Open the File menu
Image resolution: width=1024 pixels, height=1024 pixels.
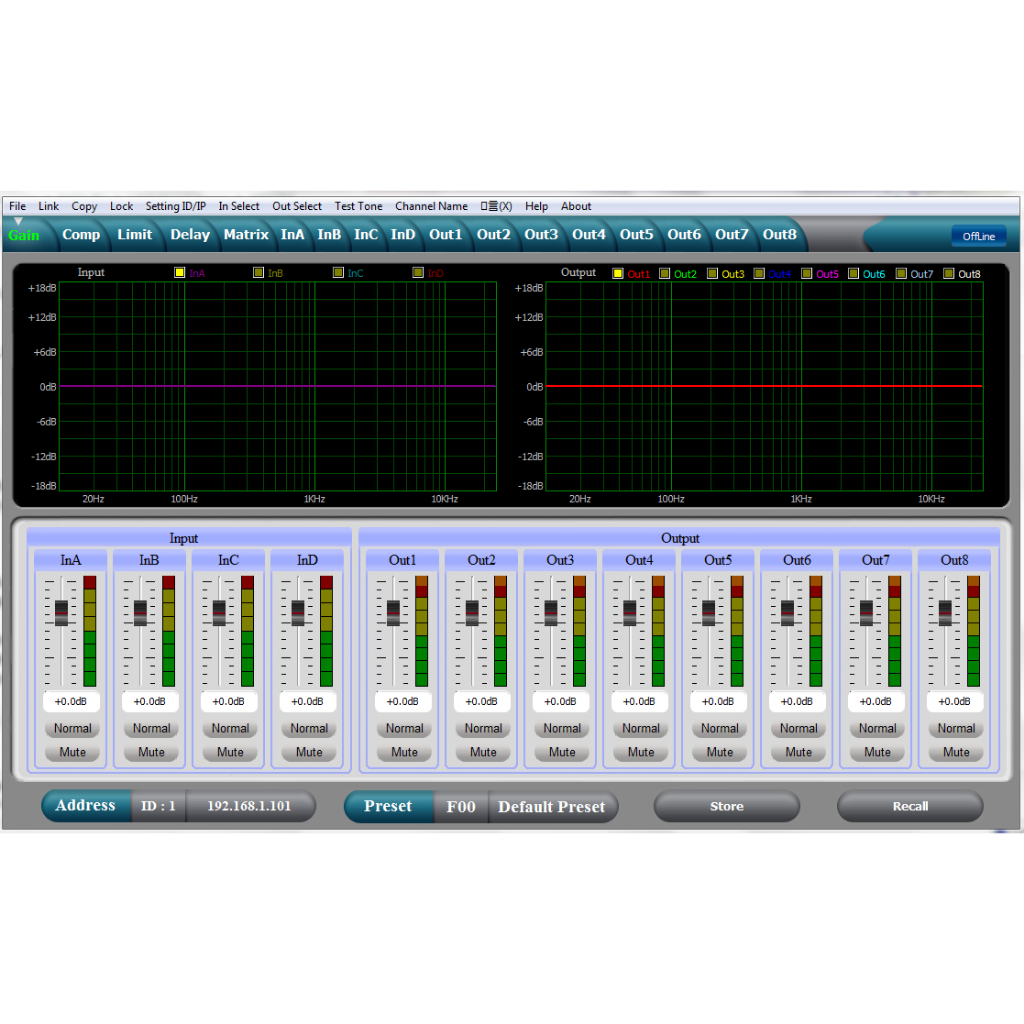point(18,206)
